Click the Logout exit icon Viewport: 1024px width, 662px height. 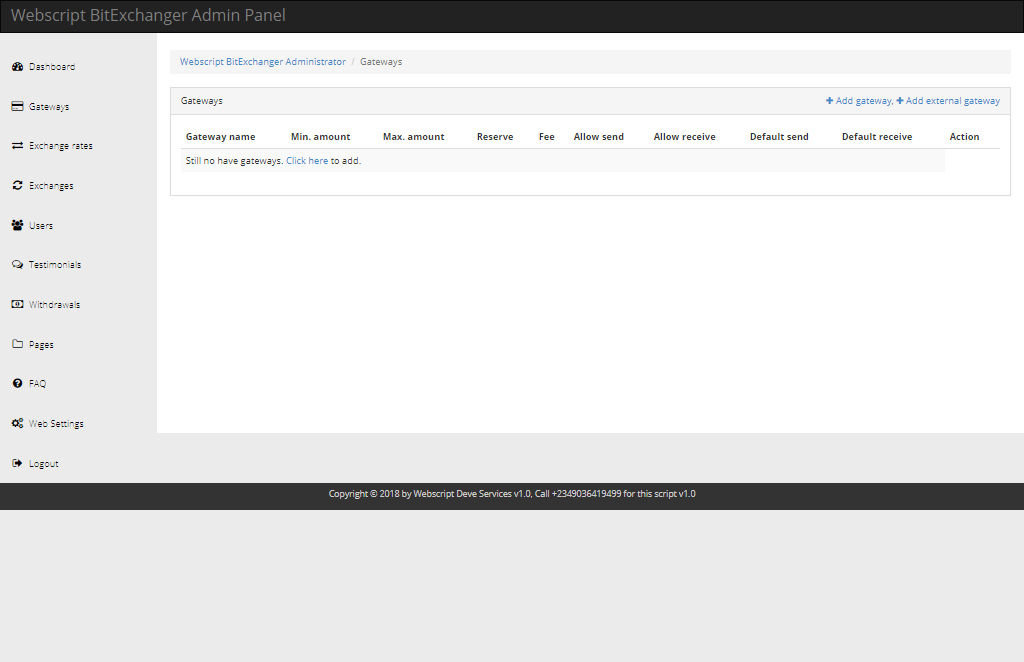point(18,463)
